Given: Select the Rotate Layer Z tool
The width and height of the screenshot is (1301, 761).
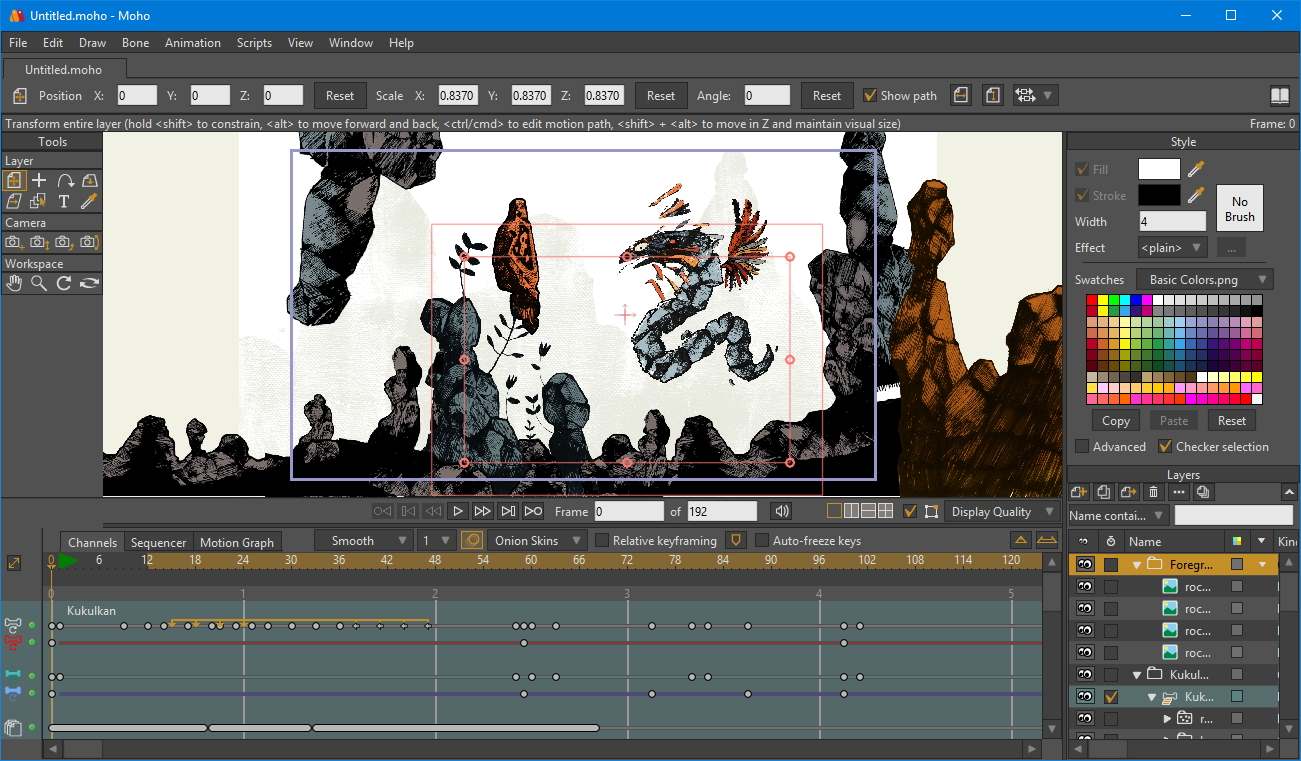Looking at the screenshot, I should pyautogui.click(x=64, y=180).
